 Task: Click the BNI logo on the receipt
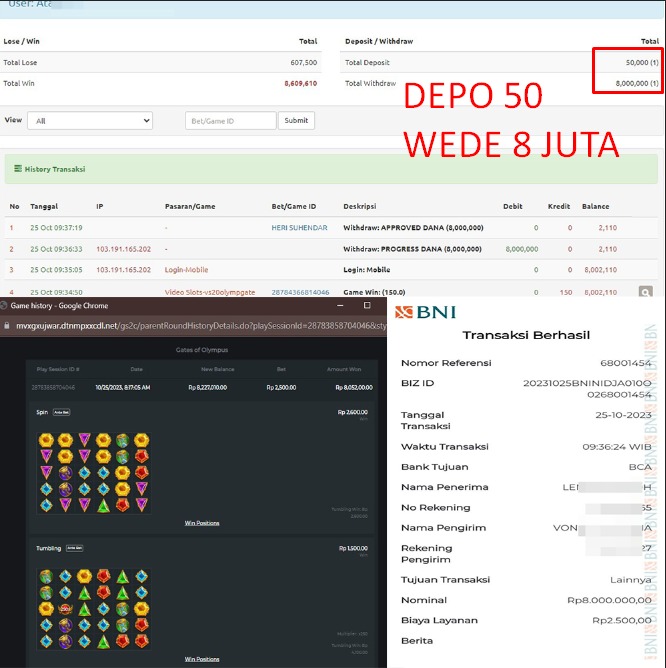(x=425, y=312)
